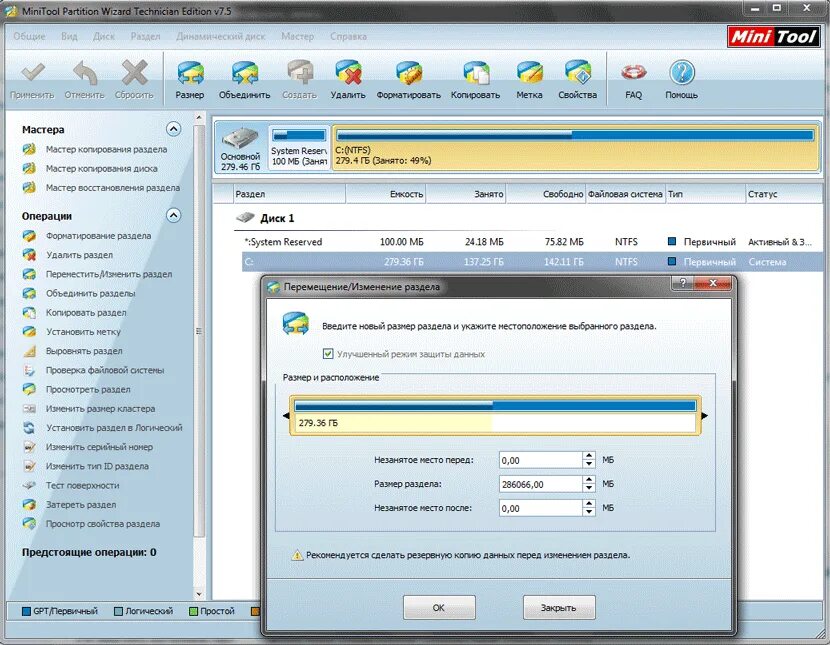This screenshot has height=645, width=830.
Task: Click the Форматировать toolbar icon
Action: click(409, 73)
